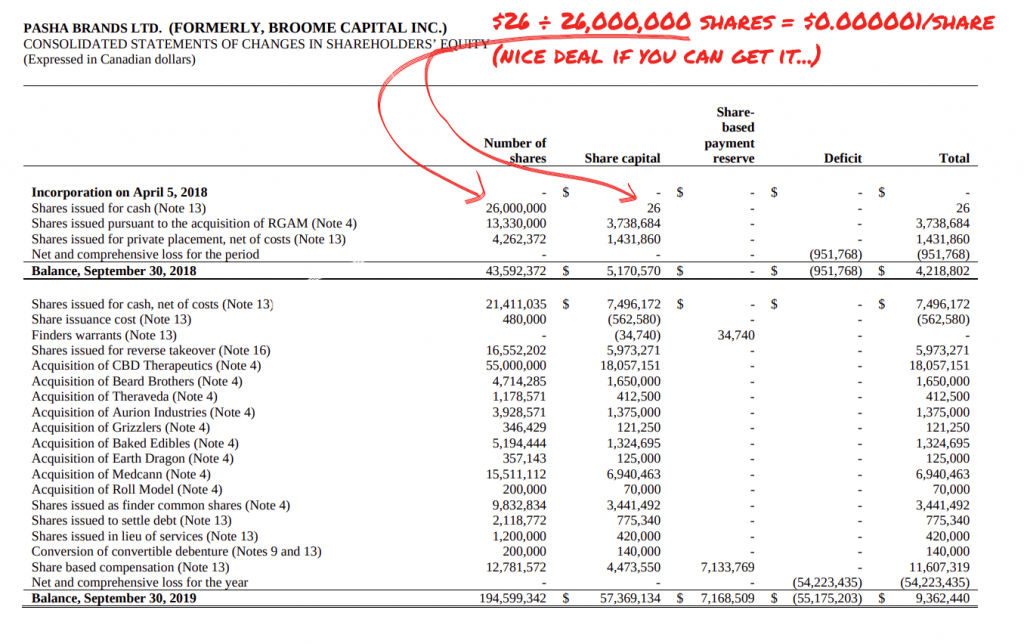Click '(Expressed in Canadian dollars)' subtitle
1024x644 pixels.
pos(109,59)
